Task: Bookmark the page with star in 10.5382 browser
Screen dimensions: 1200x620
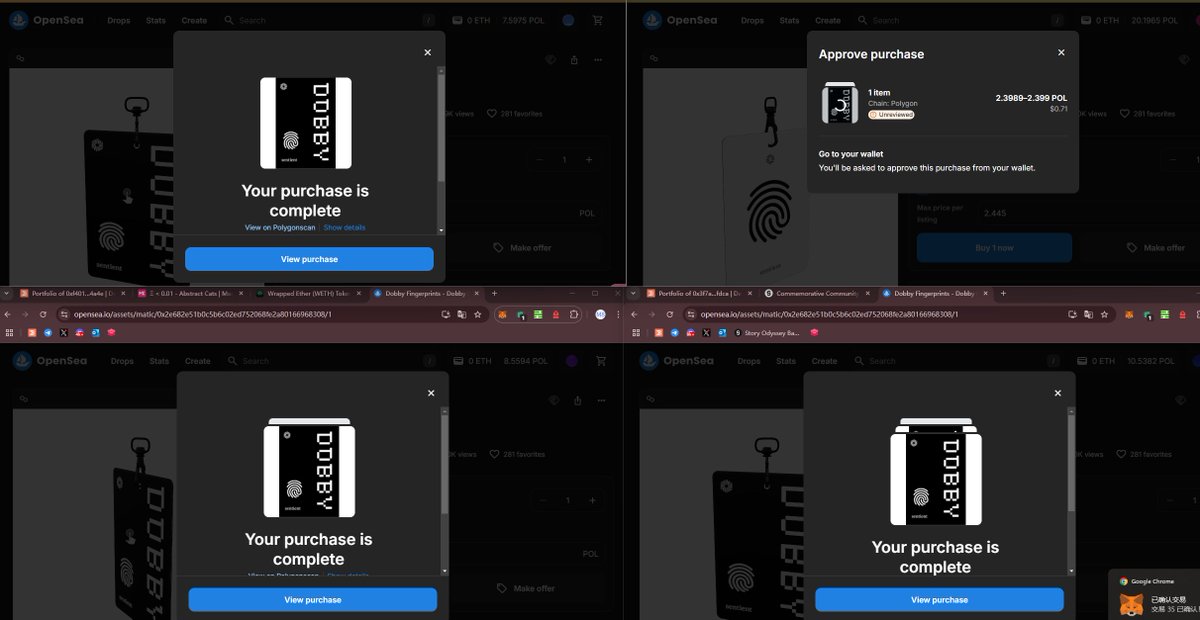Action: 1103,314
